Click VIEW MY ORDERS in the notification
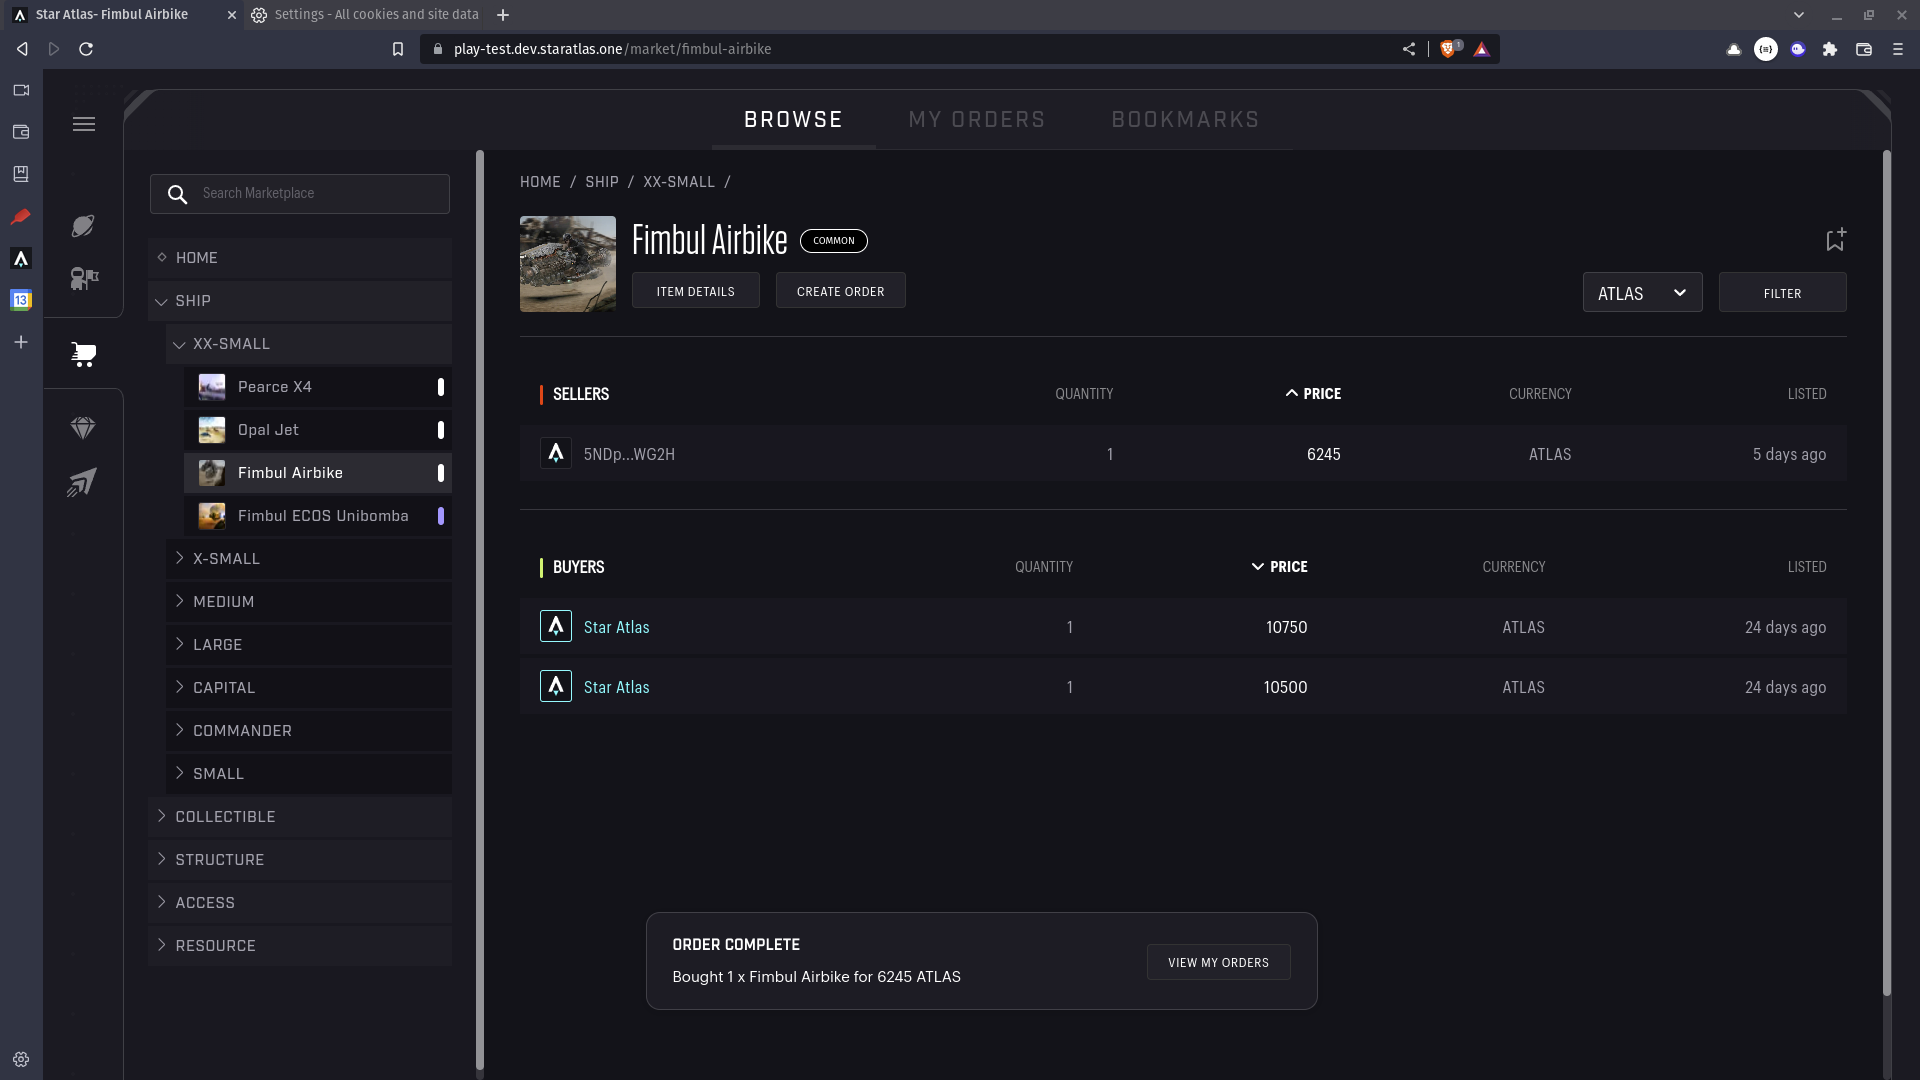Viewport: 1920px width, 1080px height. [1218, 963]
